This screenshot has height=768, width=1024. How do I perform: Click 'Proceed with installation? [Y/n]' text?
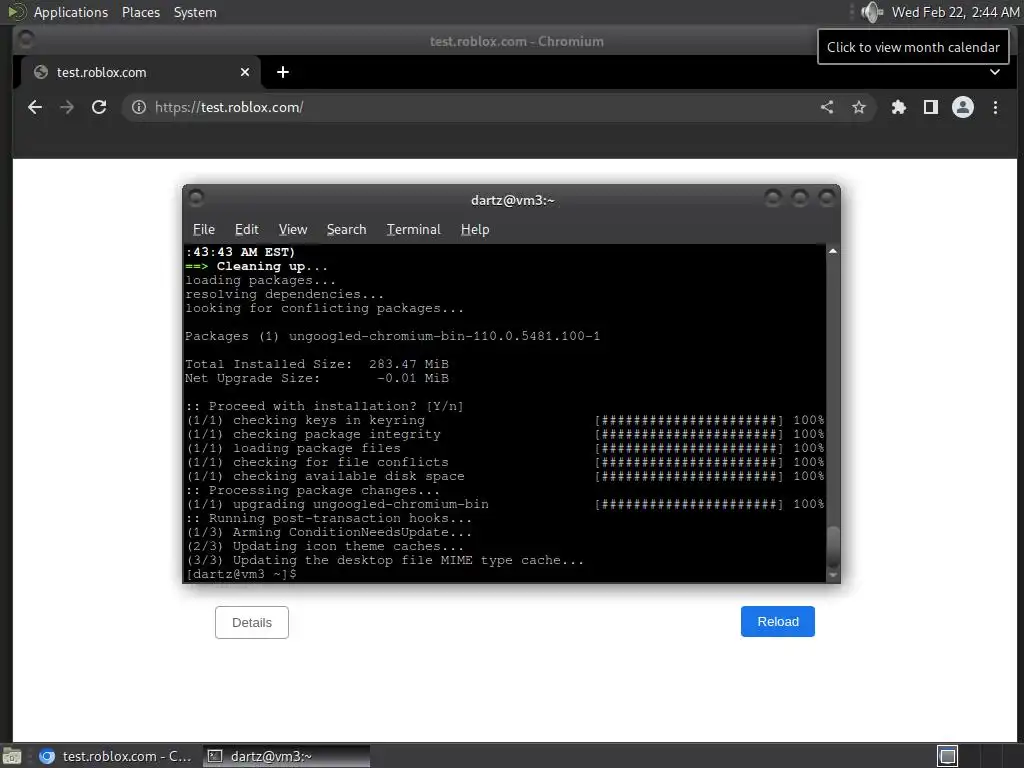click(336, 406)
